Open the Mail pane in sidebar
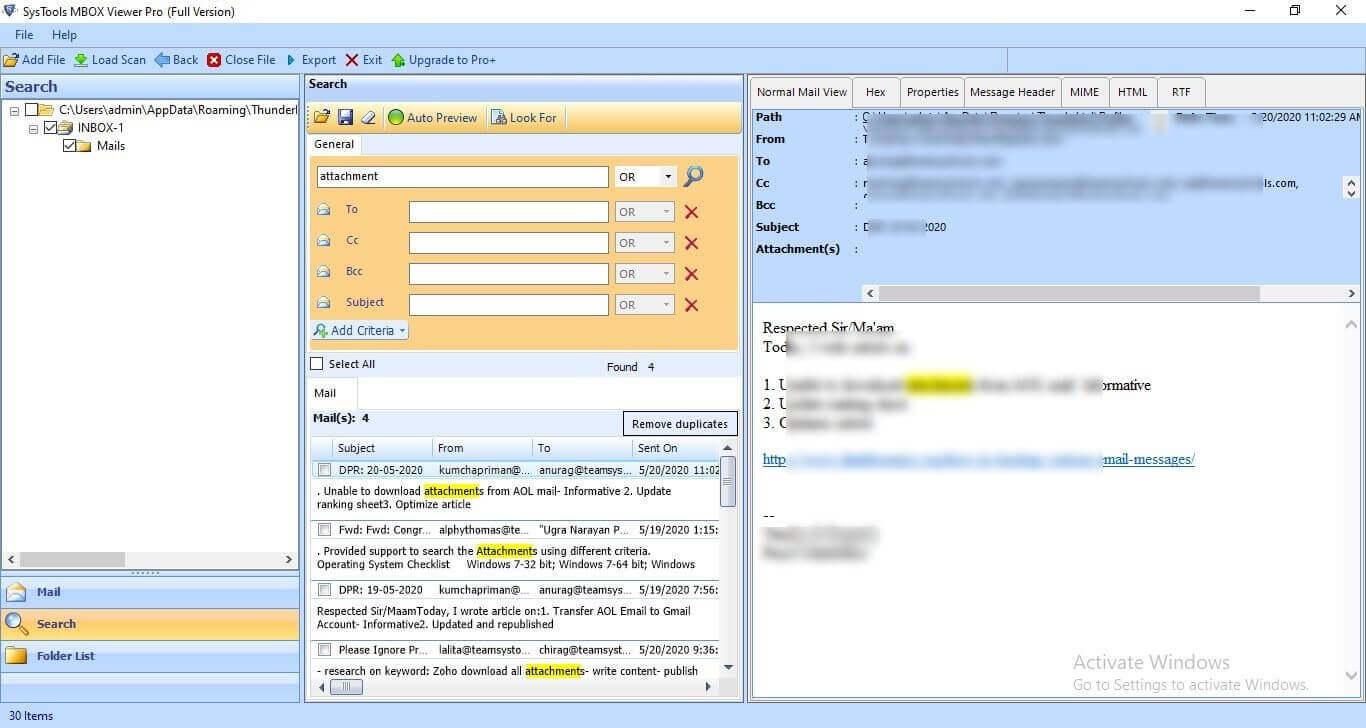1366x728 pixels. pyautogui.click(x=150, y=592)
